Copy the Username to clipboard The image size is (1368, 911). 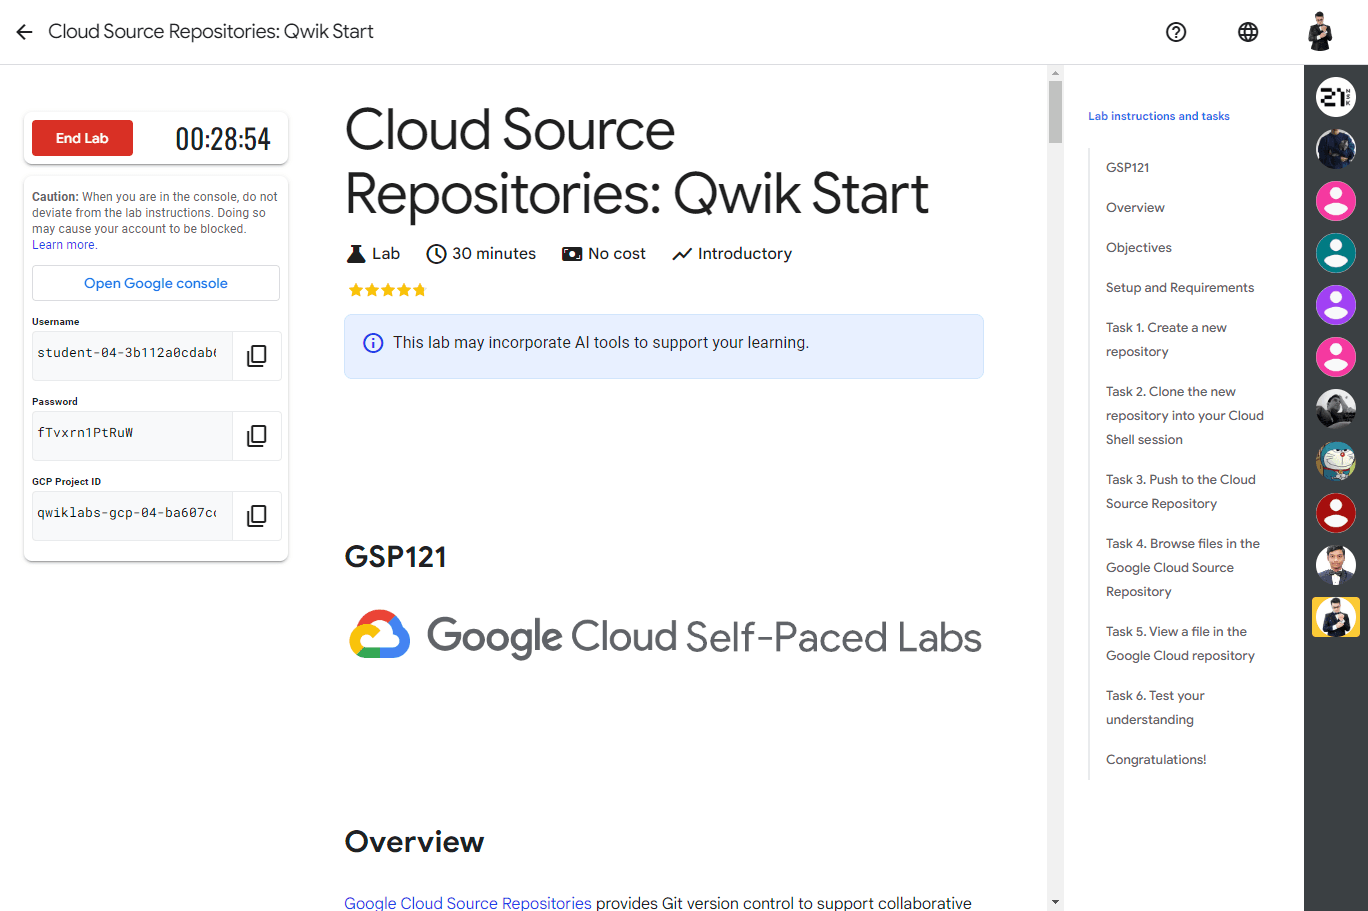point(257,356)
